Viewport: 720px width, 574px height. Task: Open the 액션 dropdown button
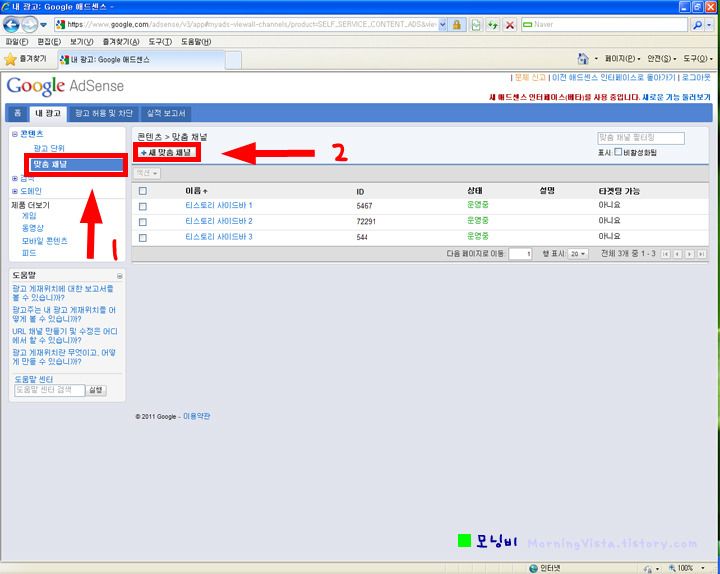[147, 173]
